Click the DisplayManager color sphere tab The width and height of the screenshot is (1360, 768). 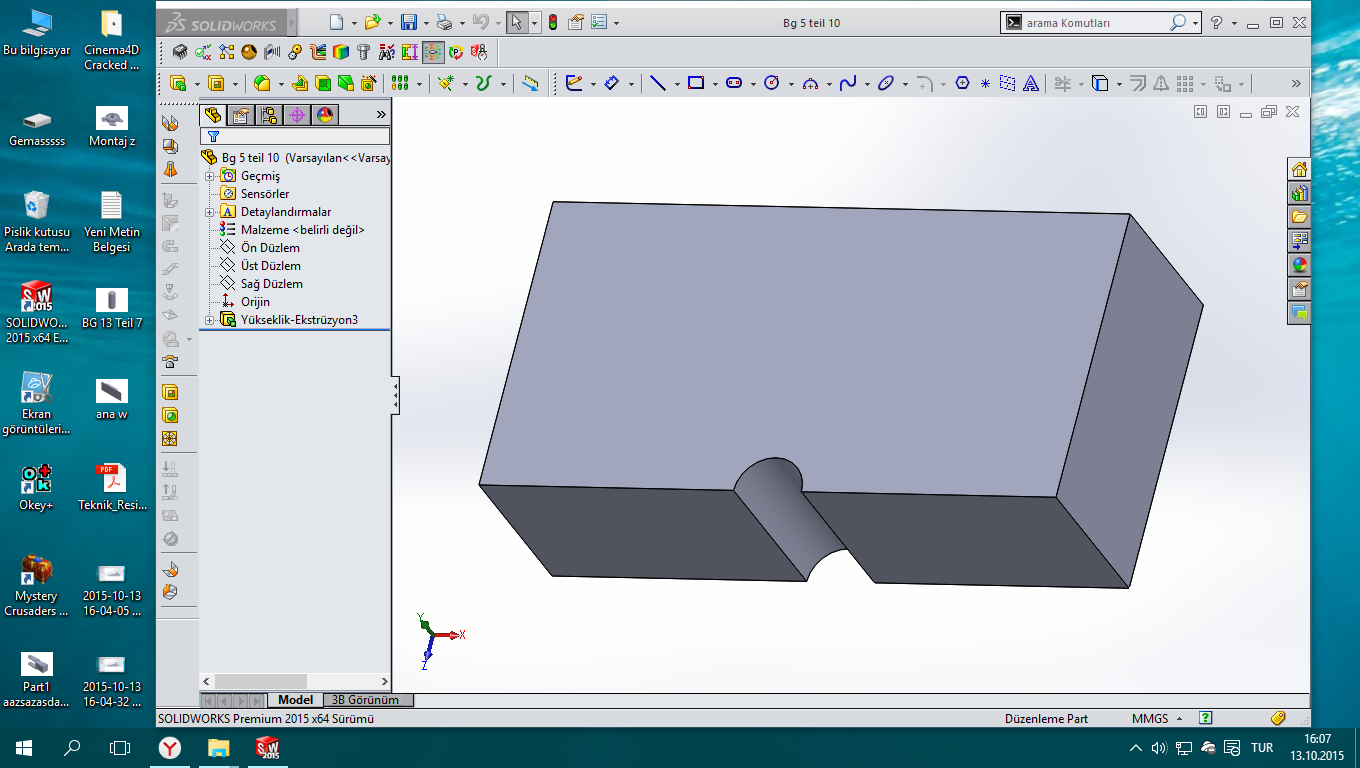325,115
